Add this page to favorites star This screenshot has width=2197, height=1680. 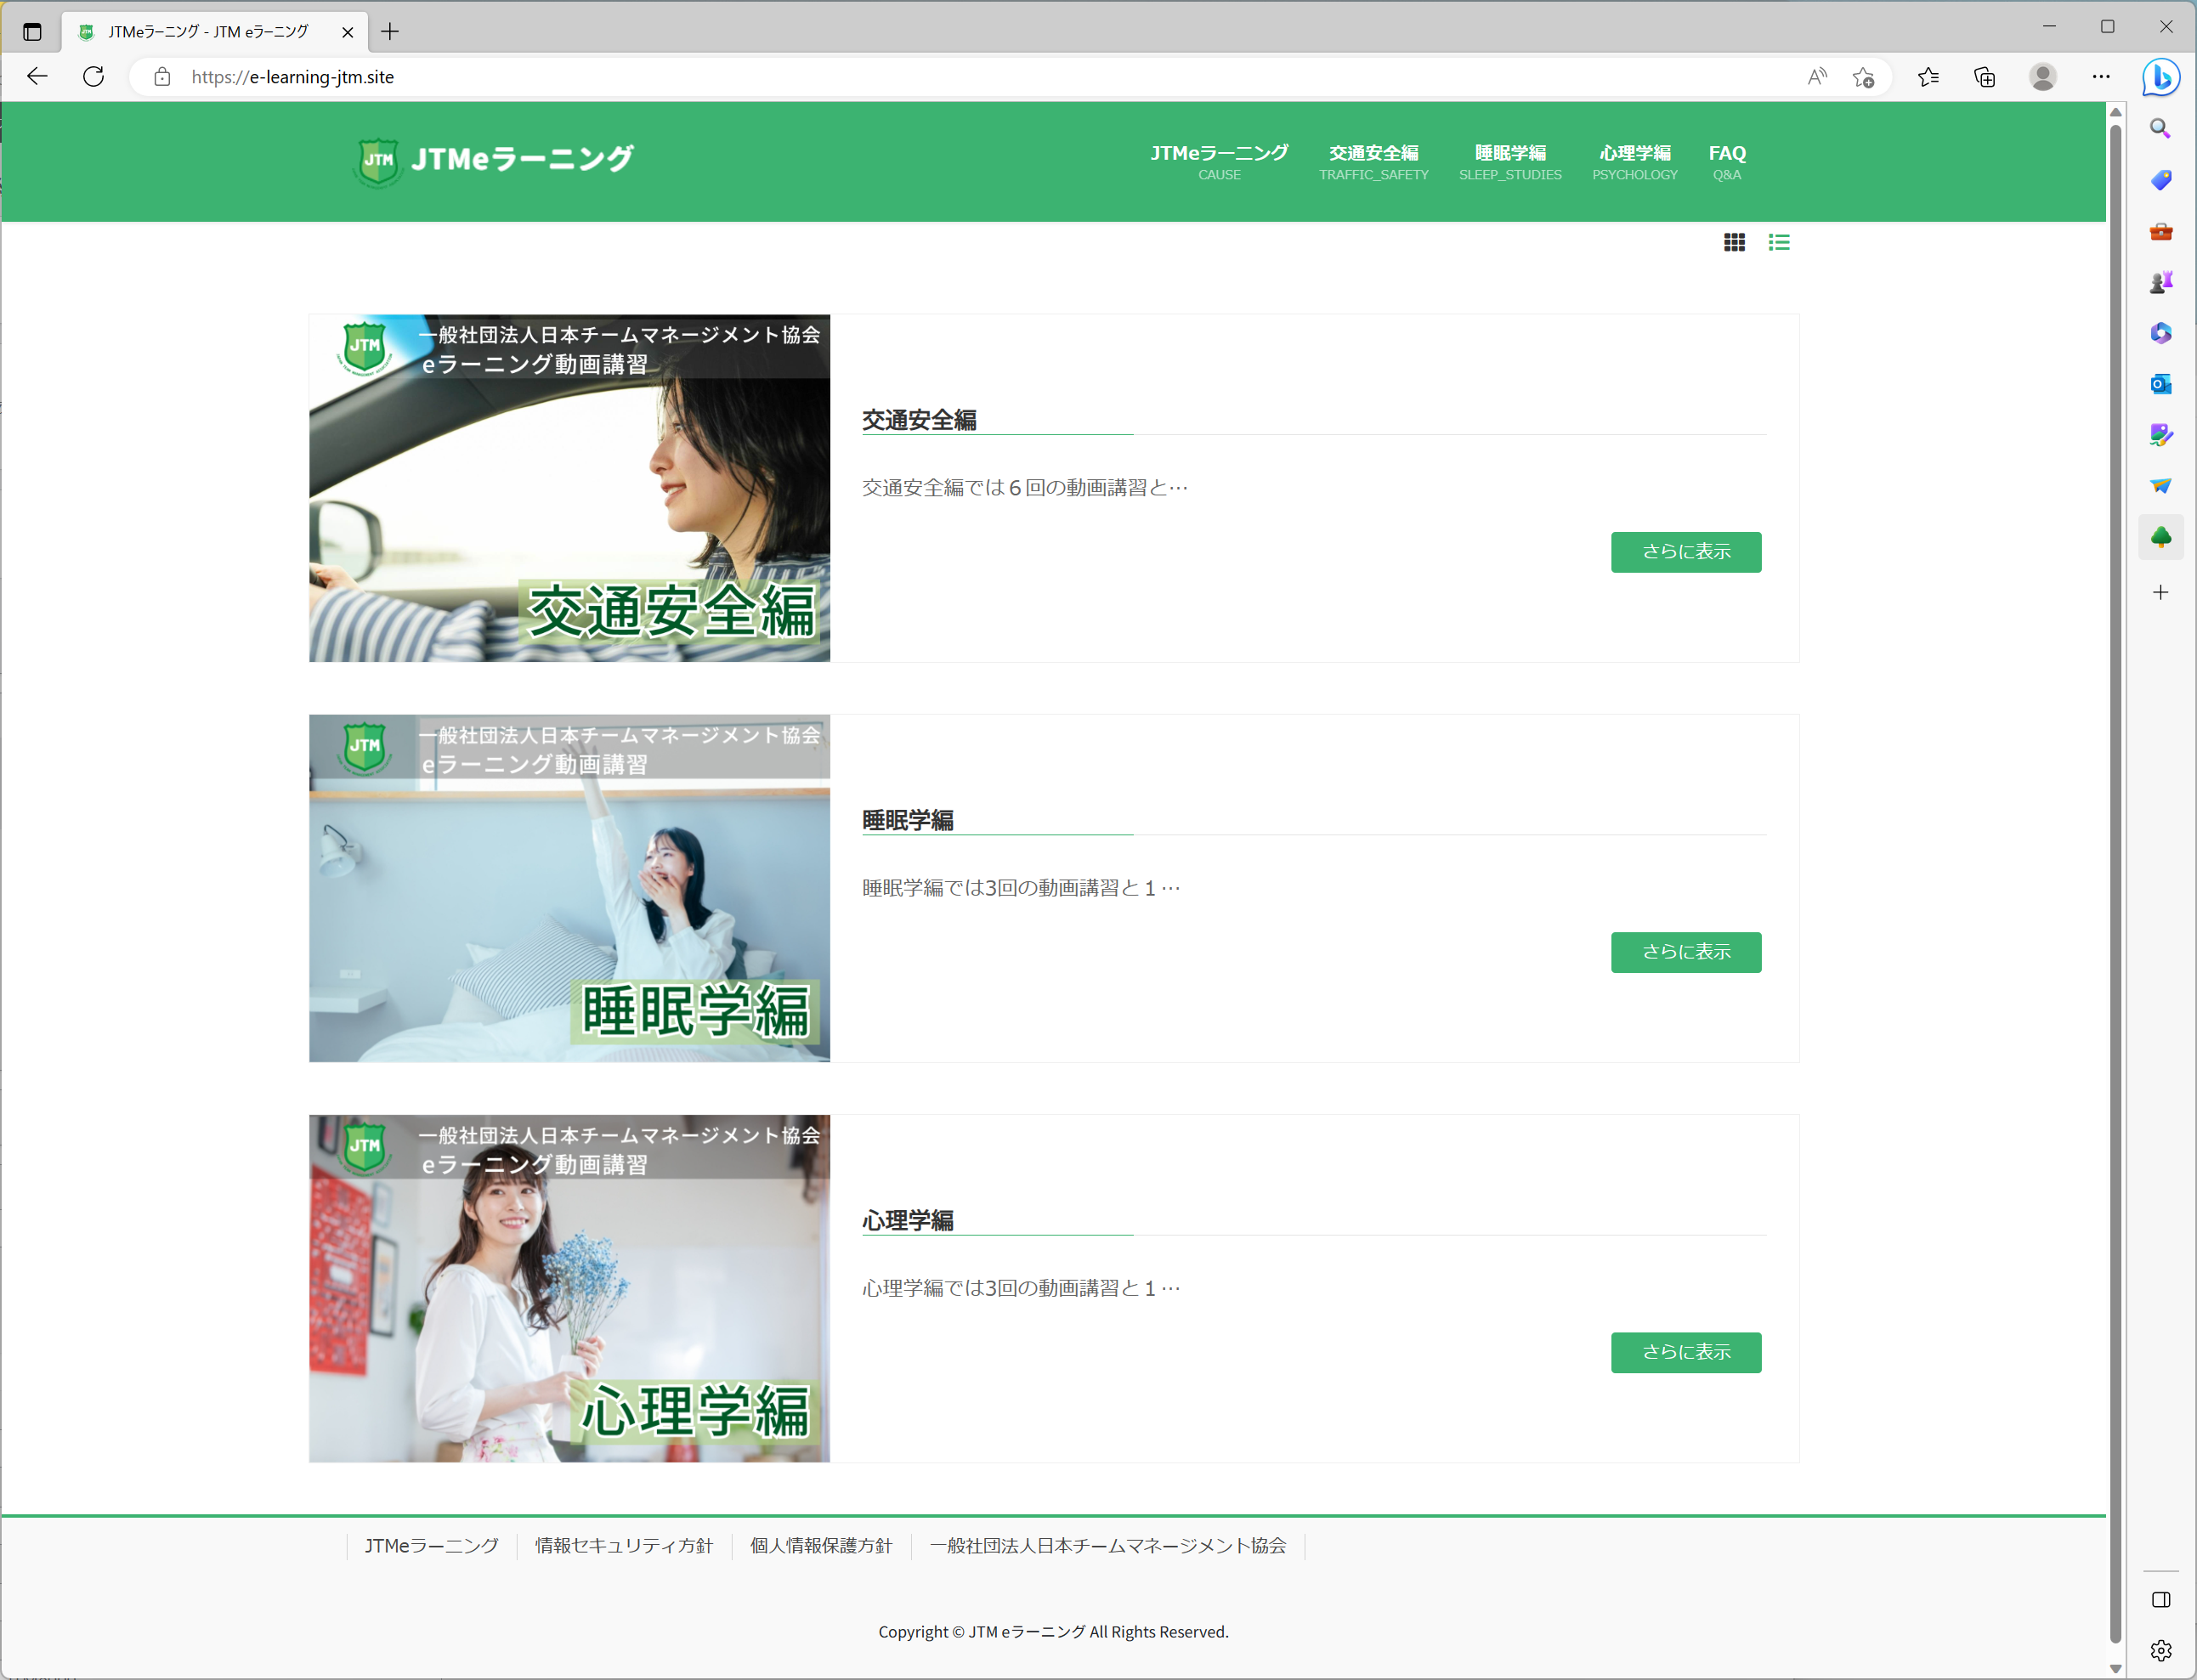pos(1862,77)
